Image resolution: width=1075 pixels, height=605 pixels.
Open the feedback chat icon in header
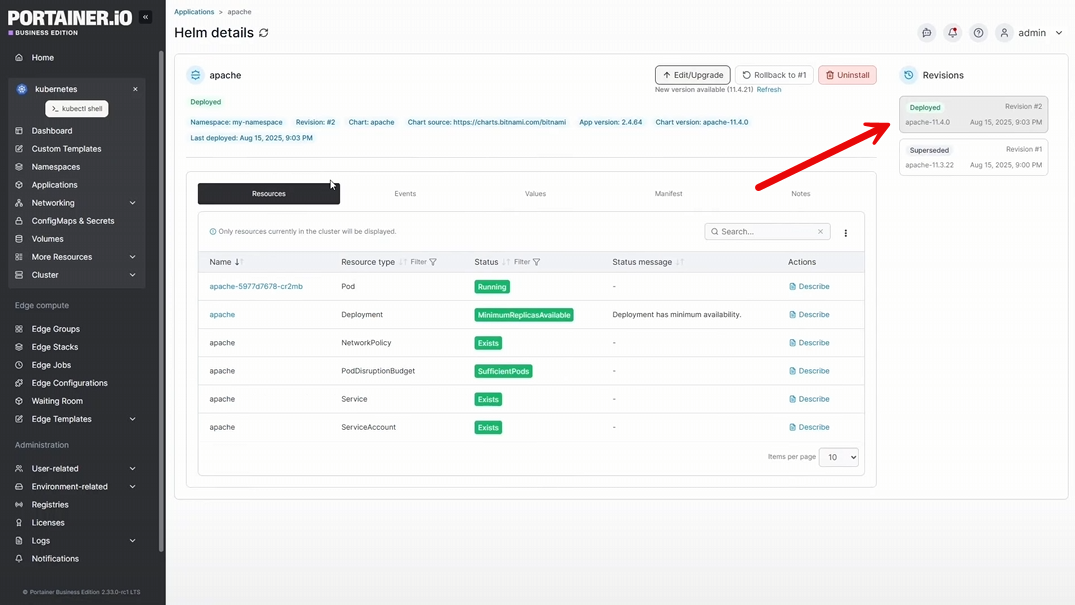[926, 33]
